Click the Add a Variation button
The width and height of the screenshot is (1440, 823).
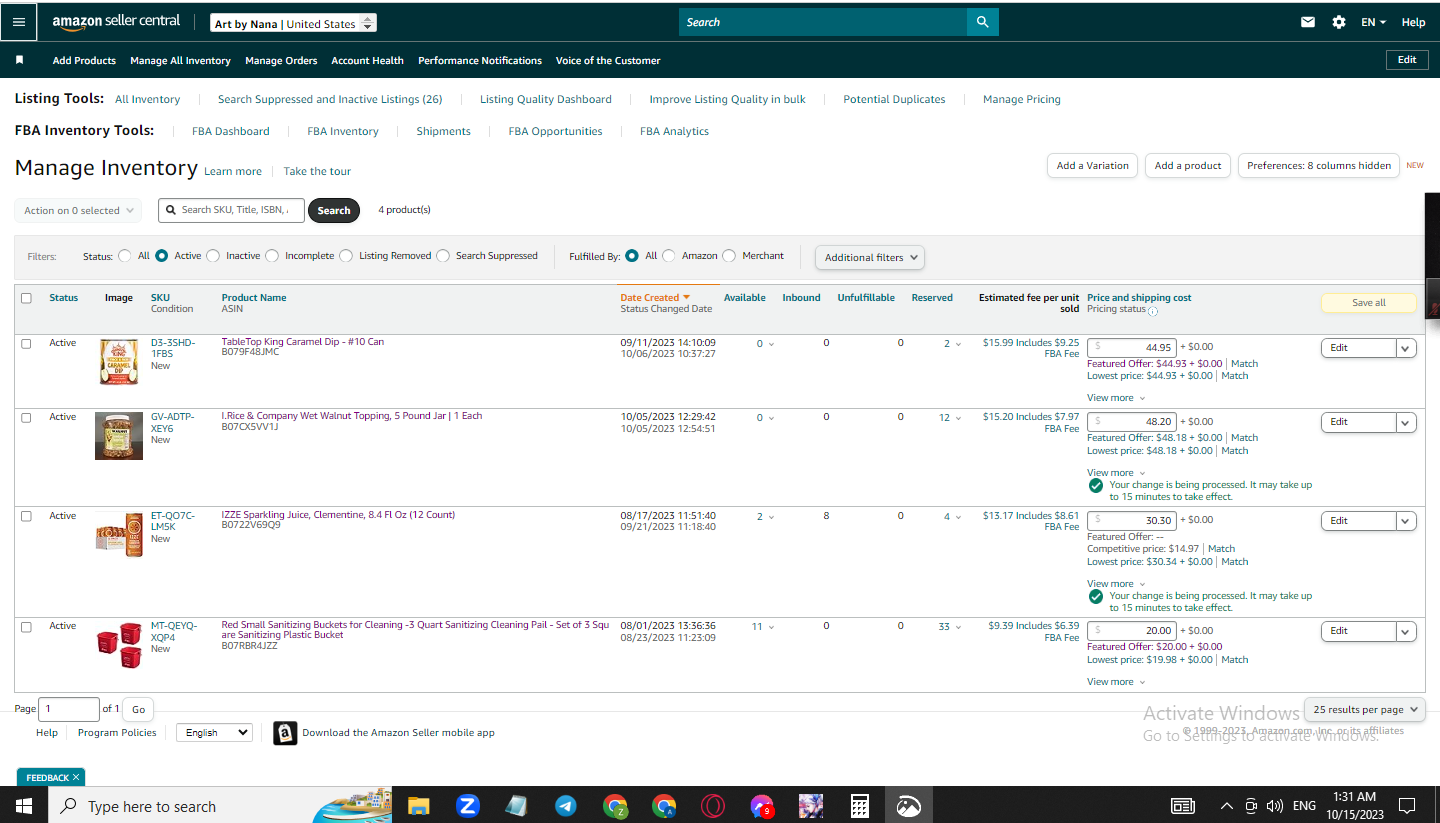pyautogui.click(x=1092, y=166)
